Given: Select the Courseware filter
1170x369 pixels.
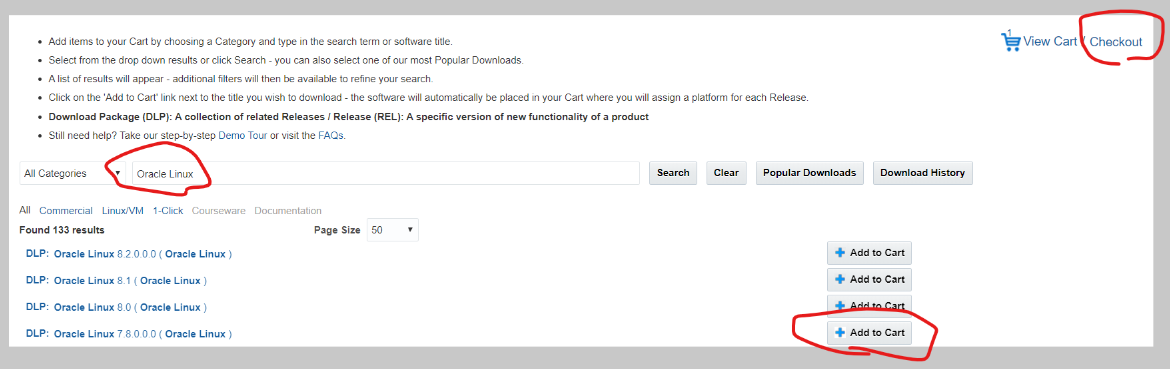Looking at the screenshot, I should [x=219, y=211].
